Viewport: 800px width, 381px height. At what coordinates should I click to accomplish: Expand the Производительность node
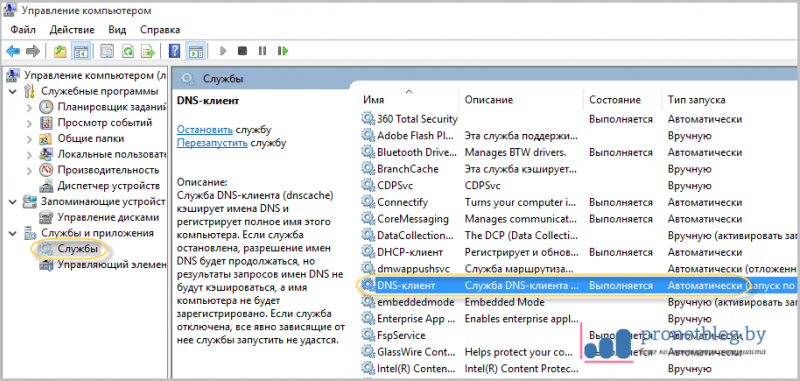pyautogui.click(x=29, y=170)
